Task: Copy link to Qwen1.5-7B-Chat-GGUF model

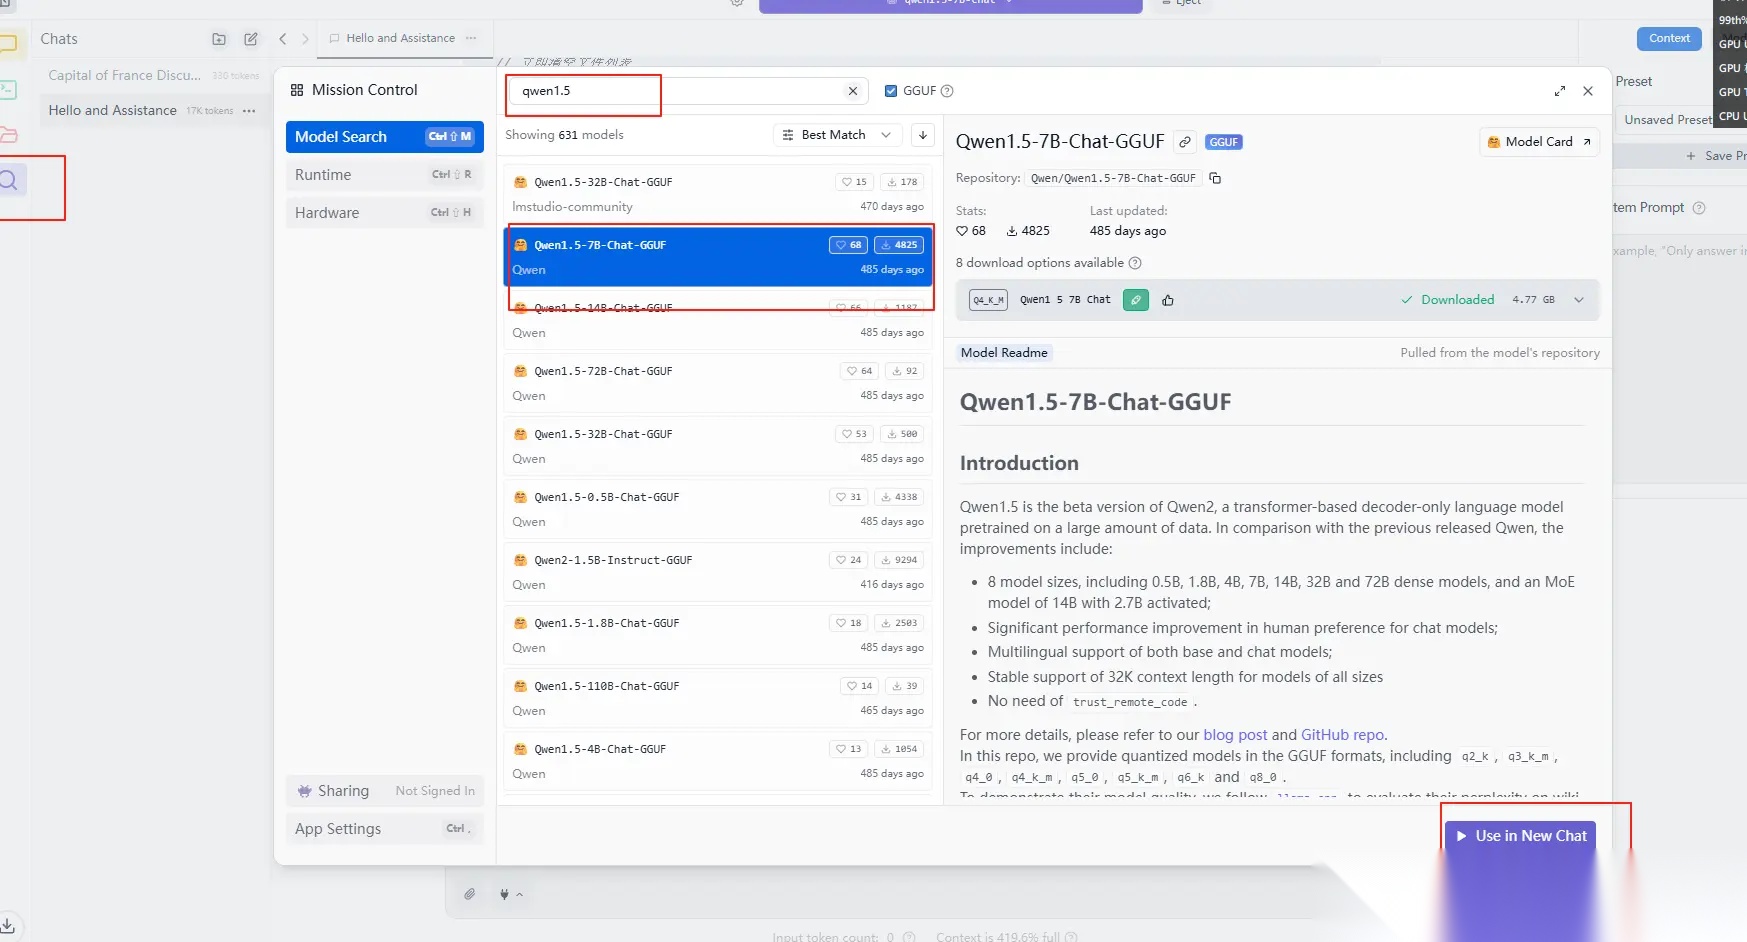Action: point(1185,142)
